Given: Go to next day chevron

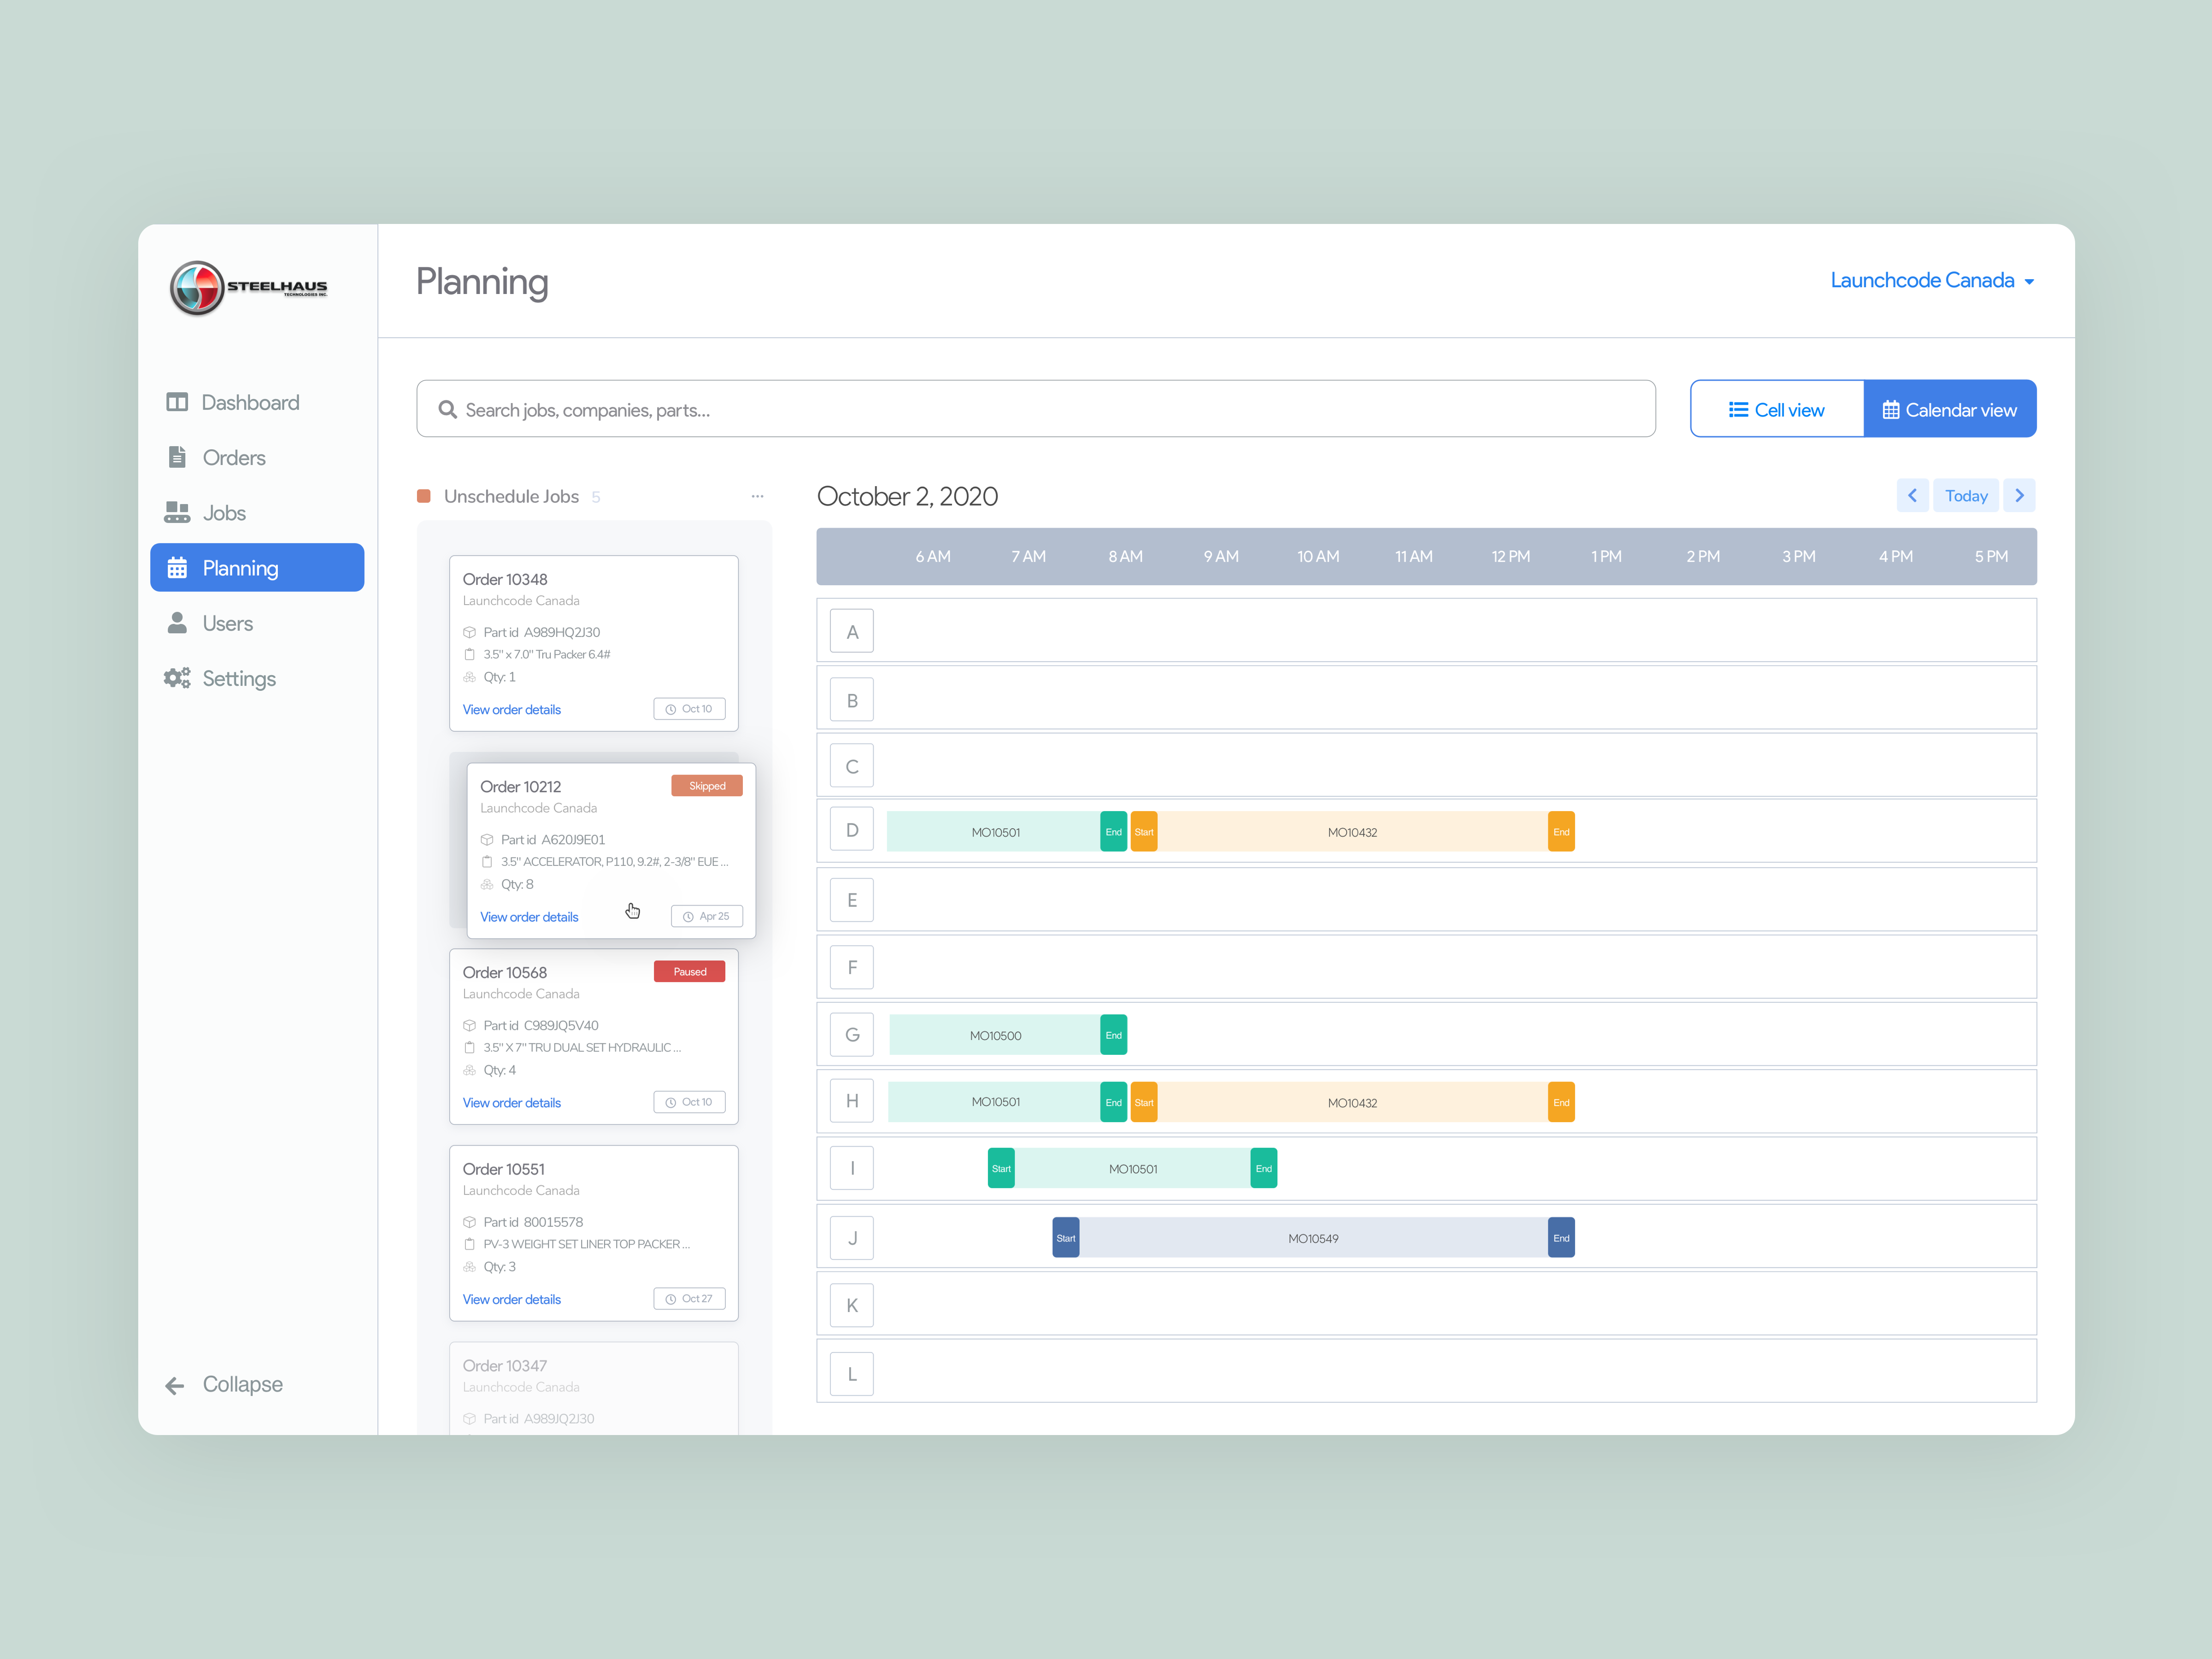Looking at the screenshot, I should tap(2019, 495).
